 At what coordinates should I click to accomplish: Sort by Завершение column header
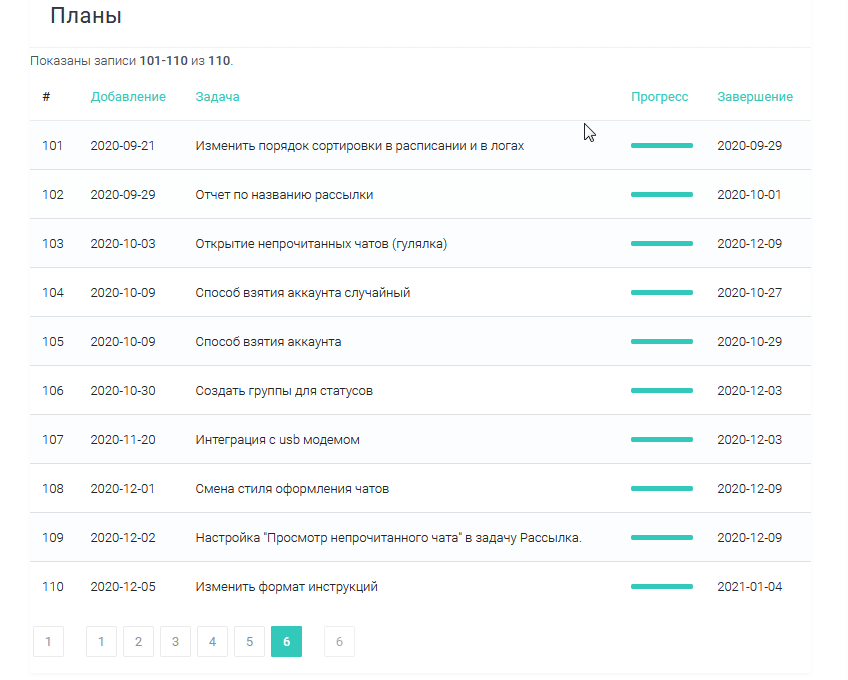tap(754, 97)
